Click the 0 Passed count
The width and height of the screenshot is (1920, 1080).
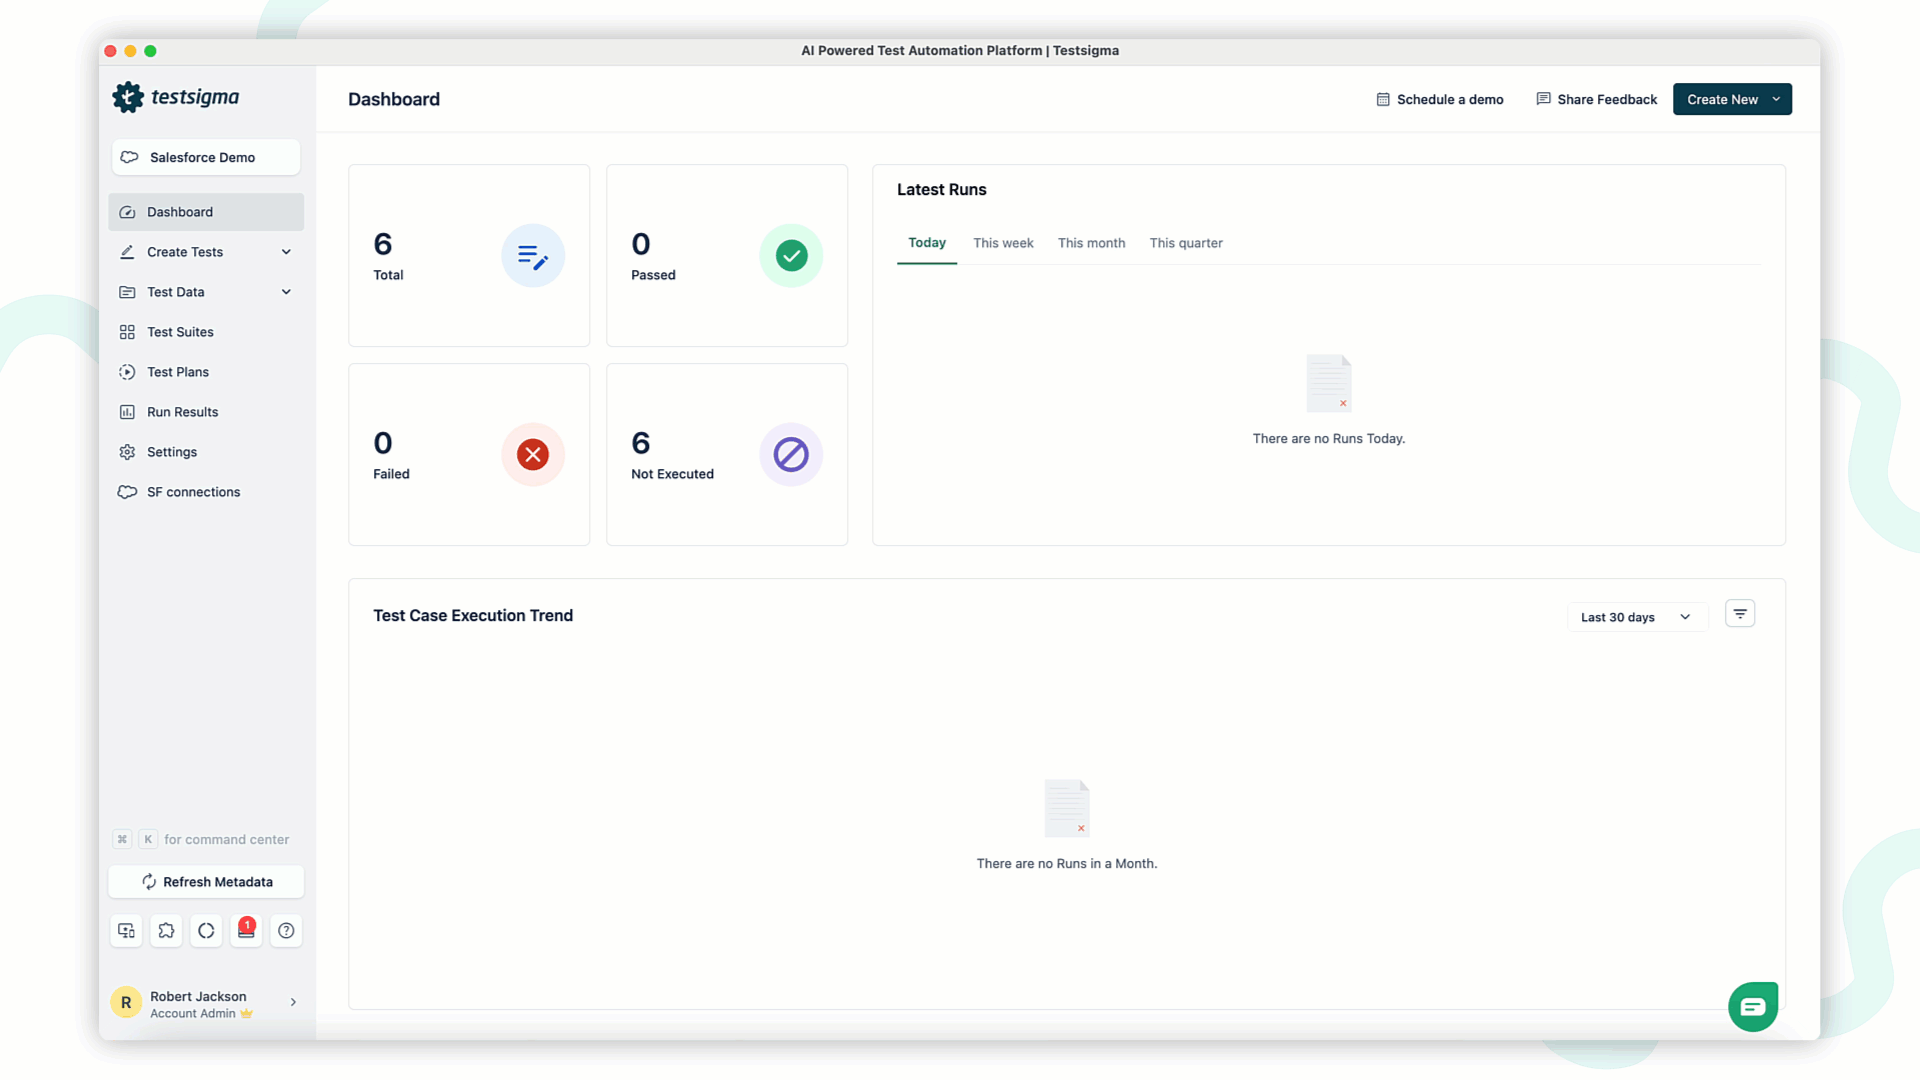641,244
